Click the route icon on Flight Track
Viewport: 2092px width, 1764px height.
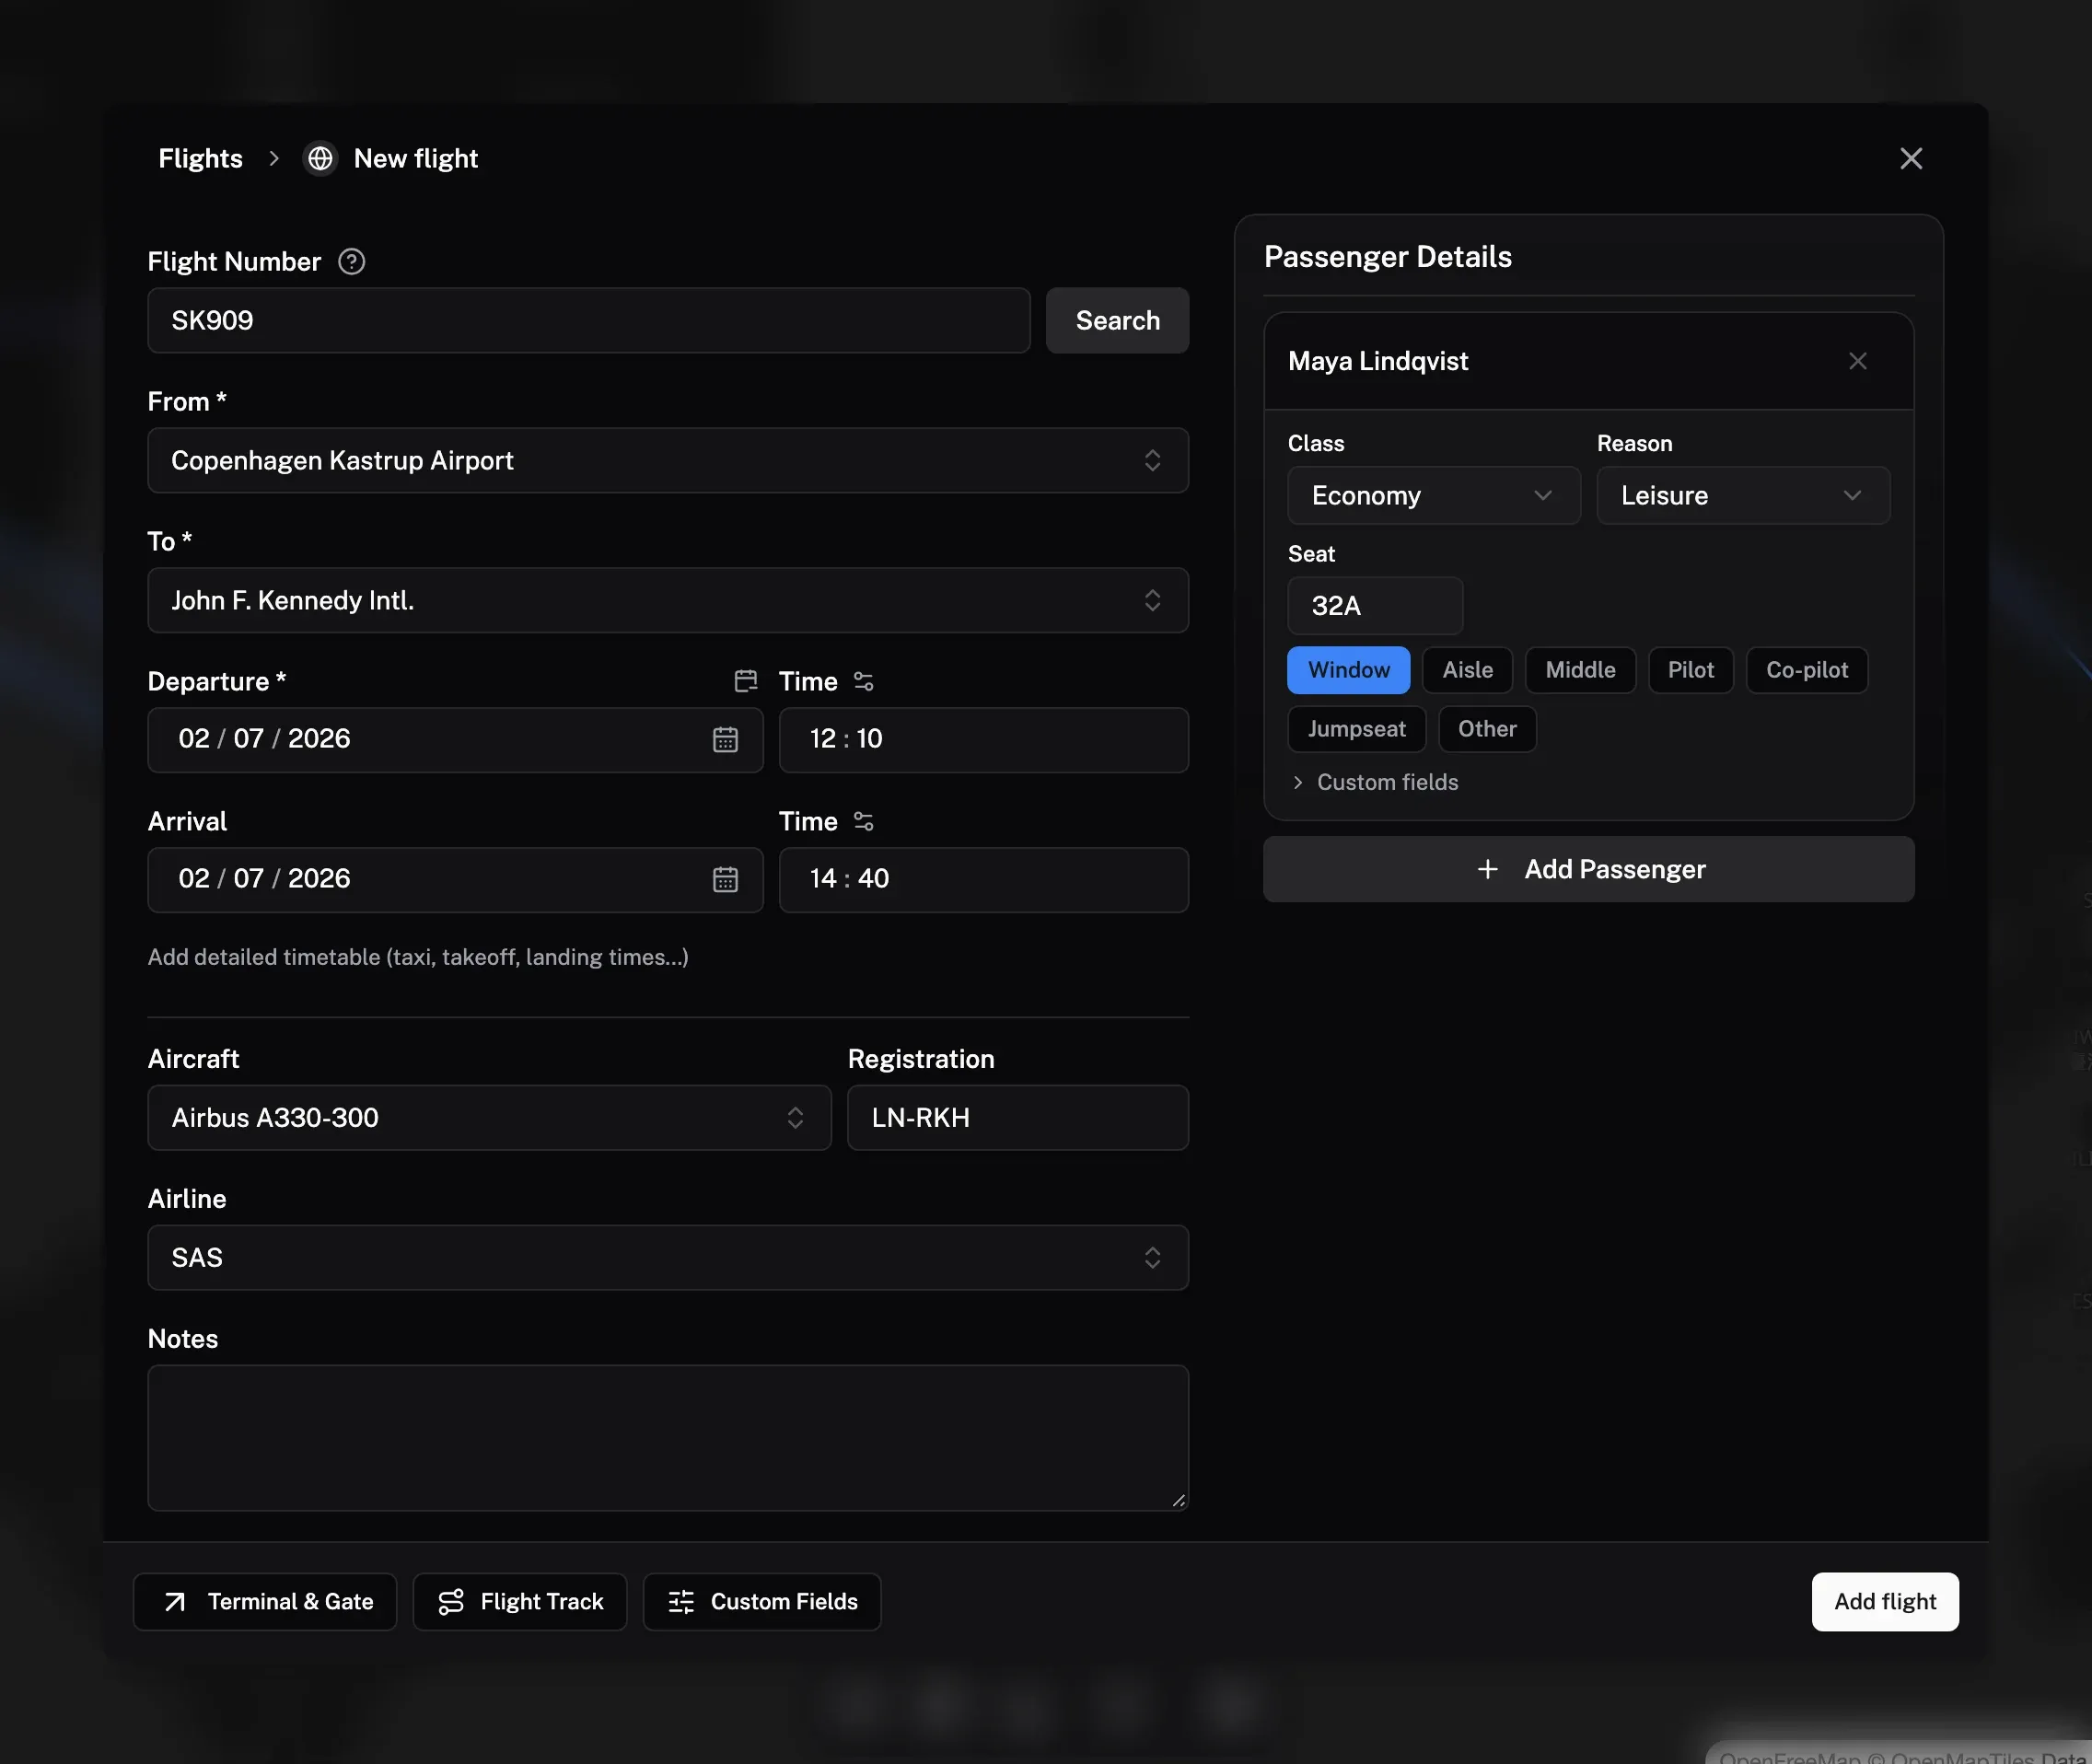point(451,1601)
